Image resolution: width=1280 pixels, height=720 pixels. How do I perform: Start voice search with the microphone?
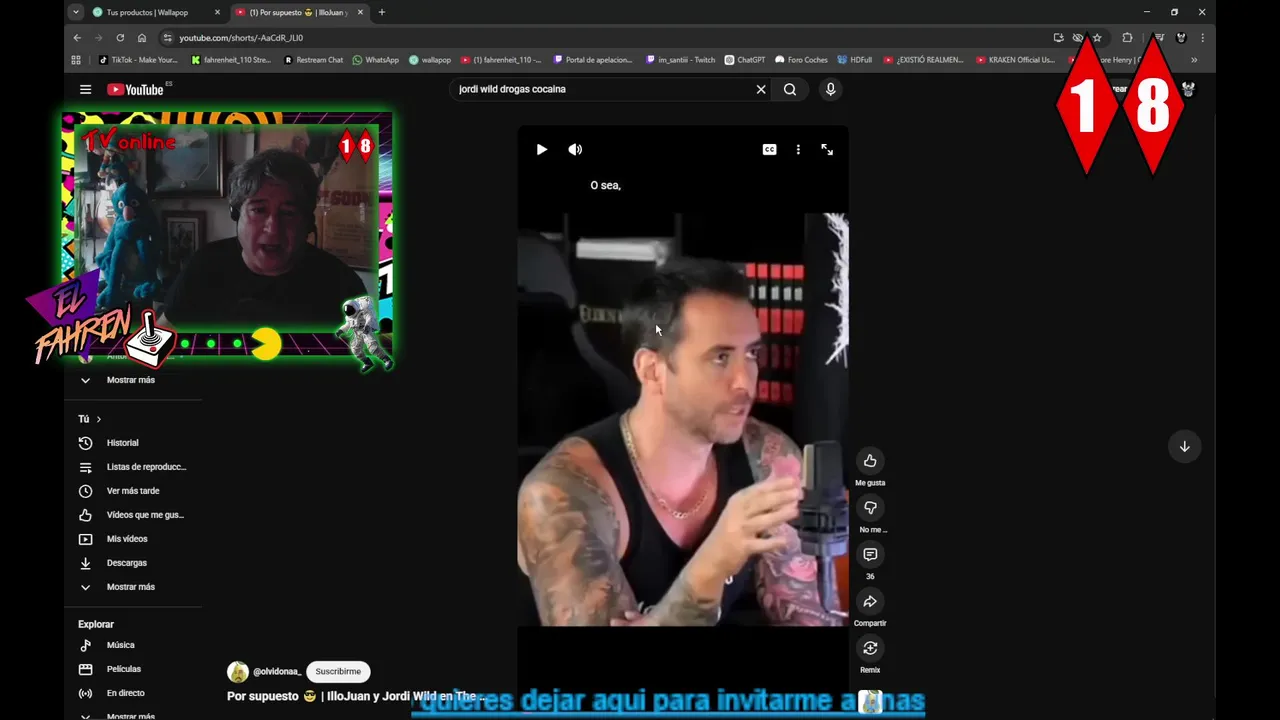[x=830, y=89]
